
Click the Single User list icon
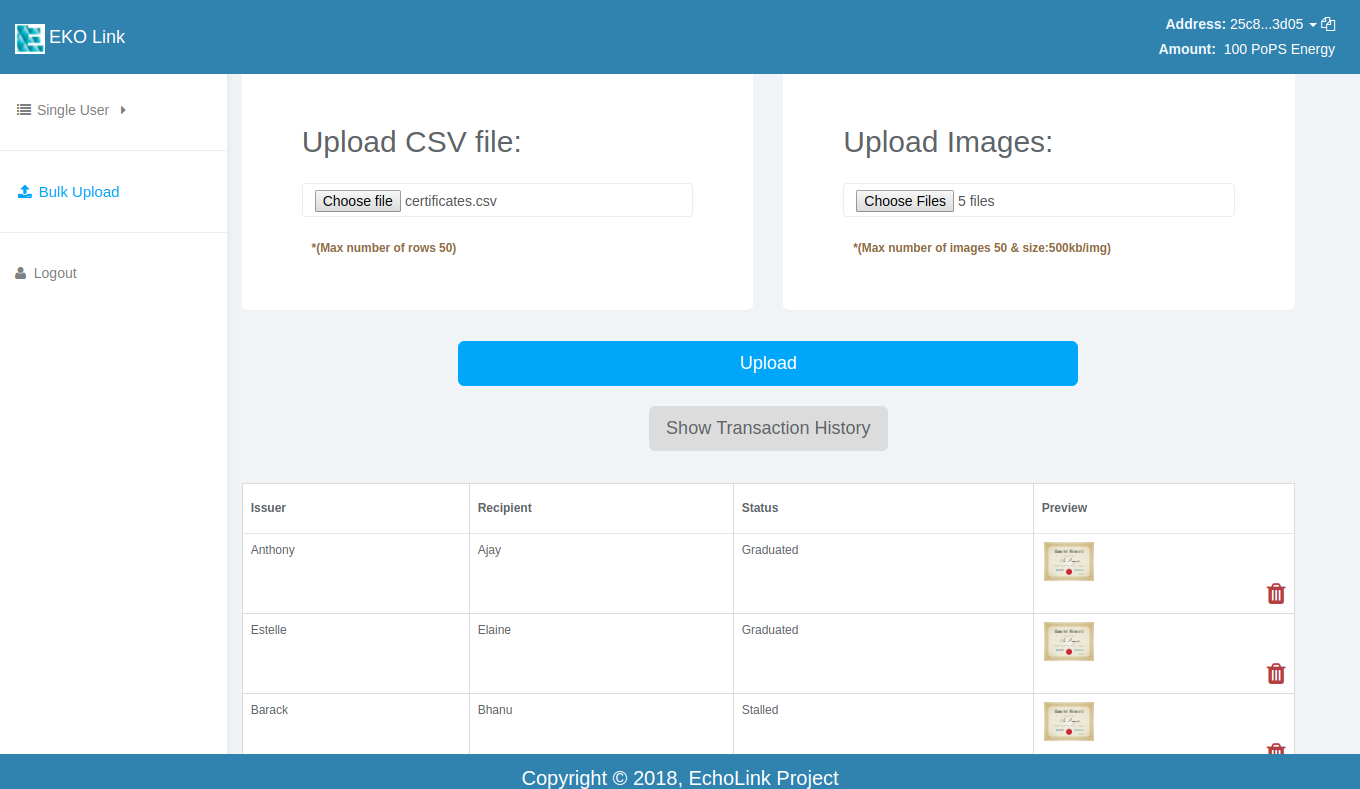coord(24,110)
